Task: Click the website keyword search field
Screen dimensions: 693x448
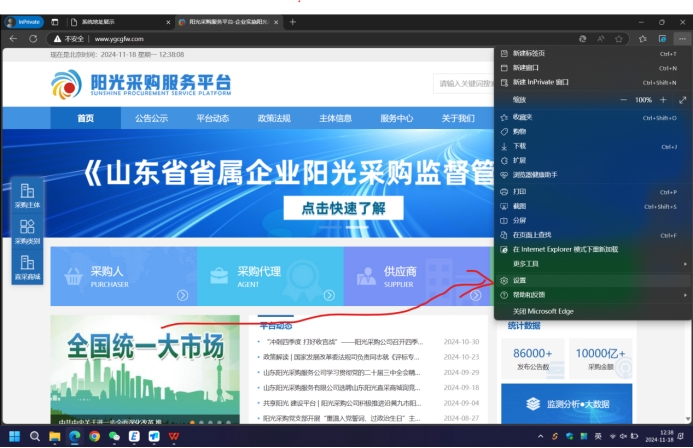Action: 464,84
